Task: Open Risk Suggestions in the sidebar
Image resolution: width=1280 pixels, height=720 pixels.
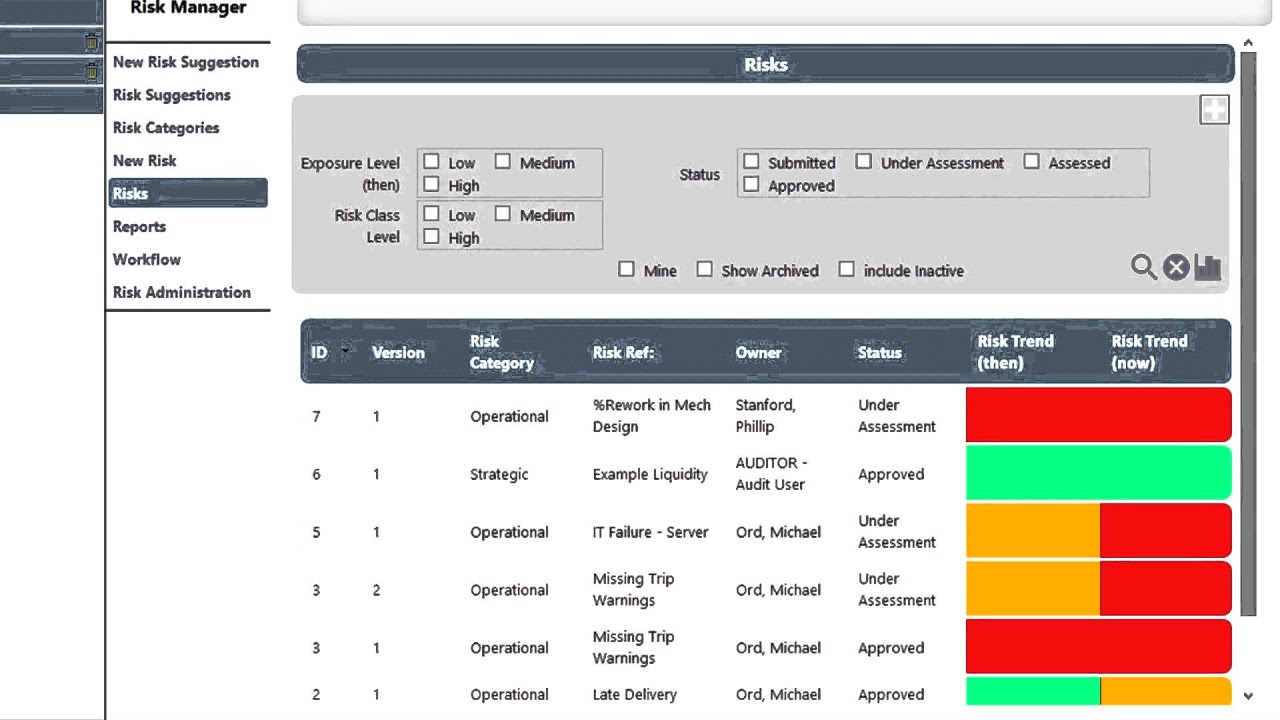Action: [x=172, y=95]
